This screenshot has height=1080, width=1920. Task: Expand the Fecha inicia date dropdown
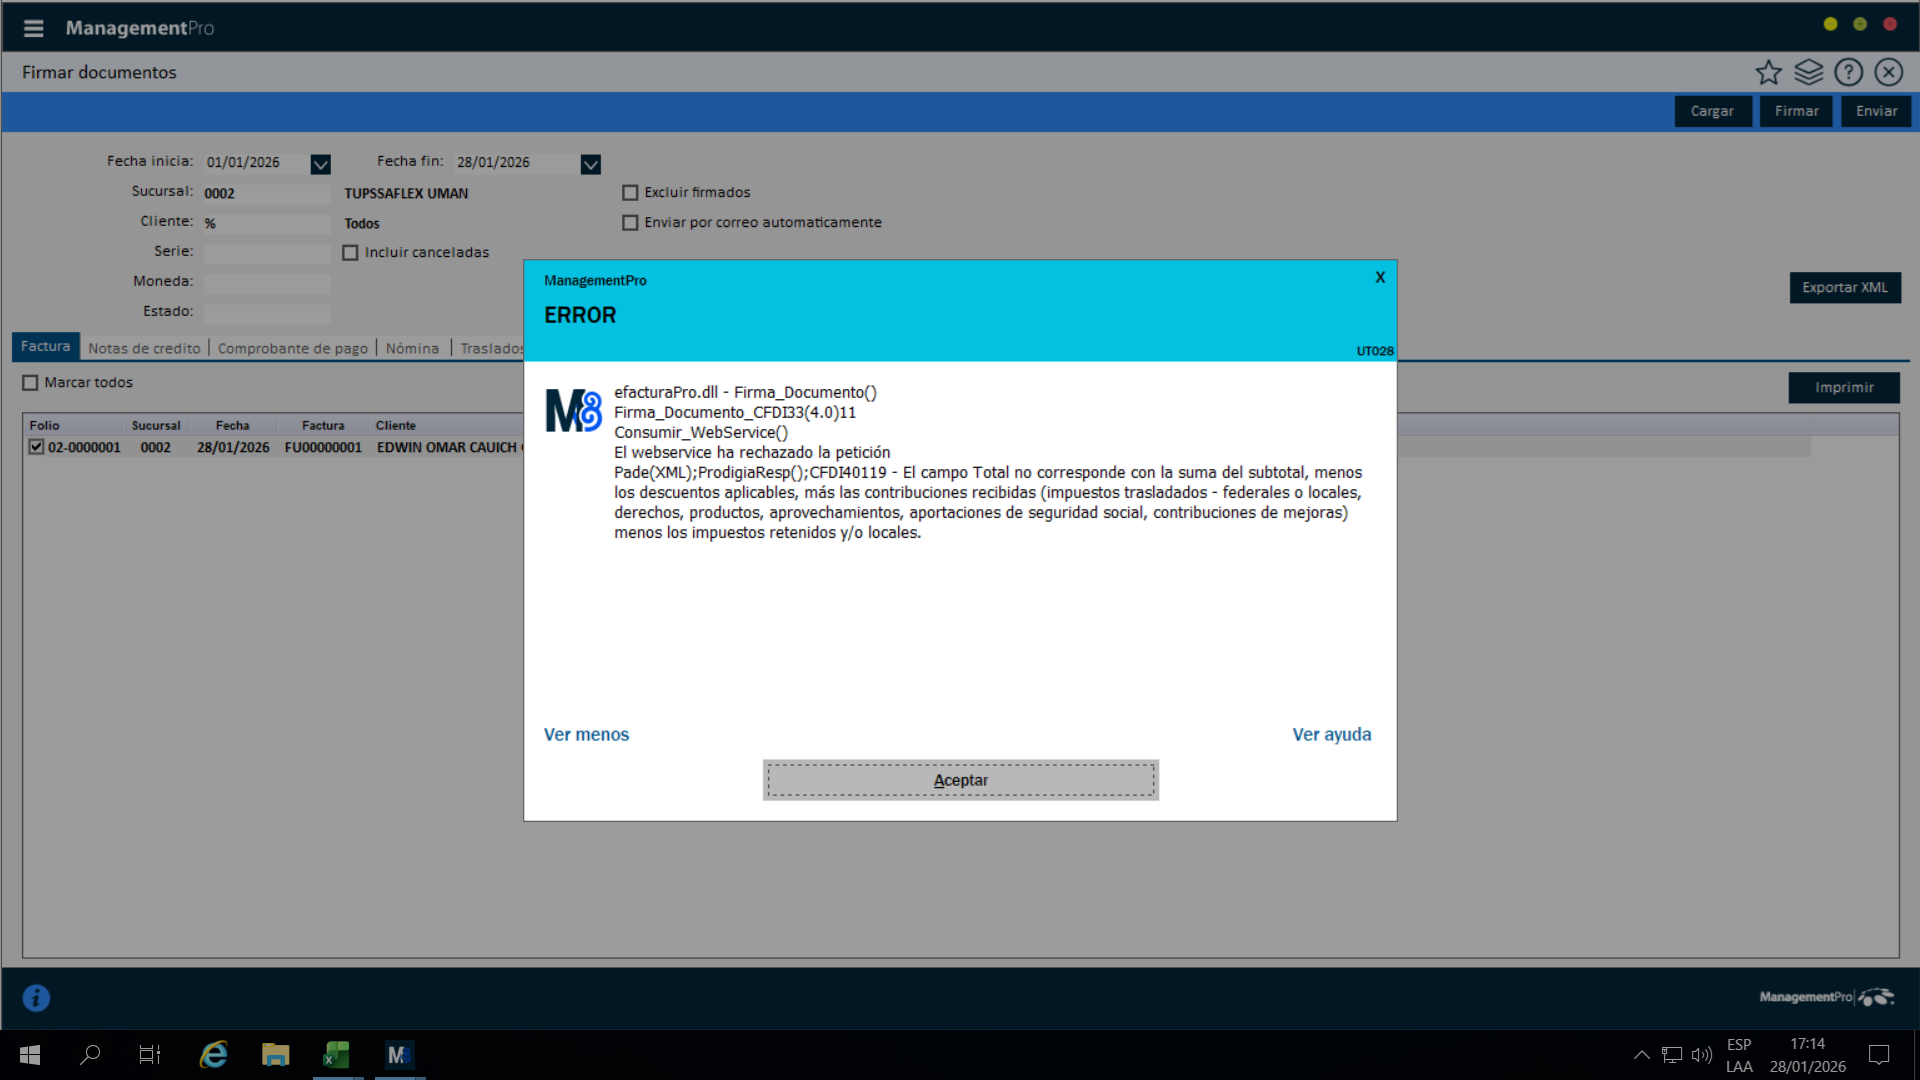[x=320, y=164]
